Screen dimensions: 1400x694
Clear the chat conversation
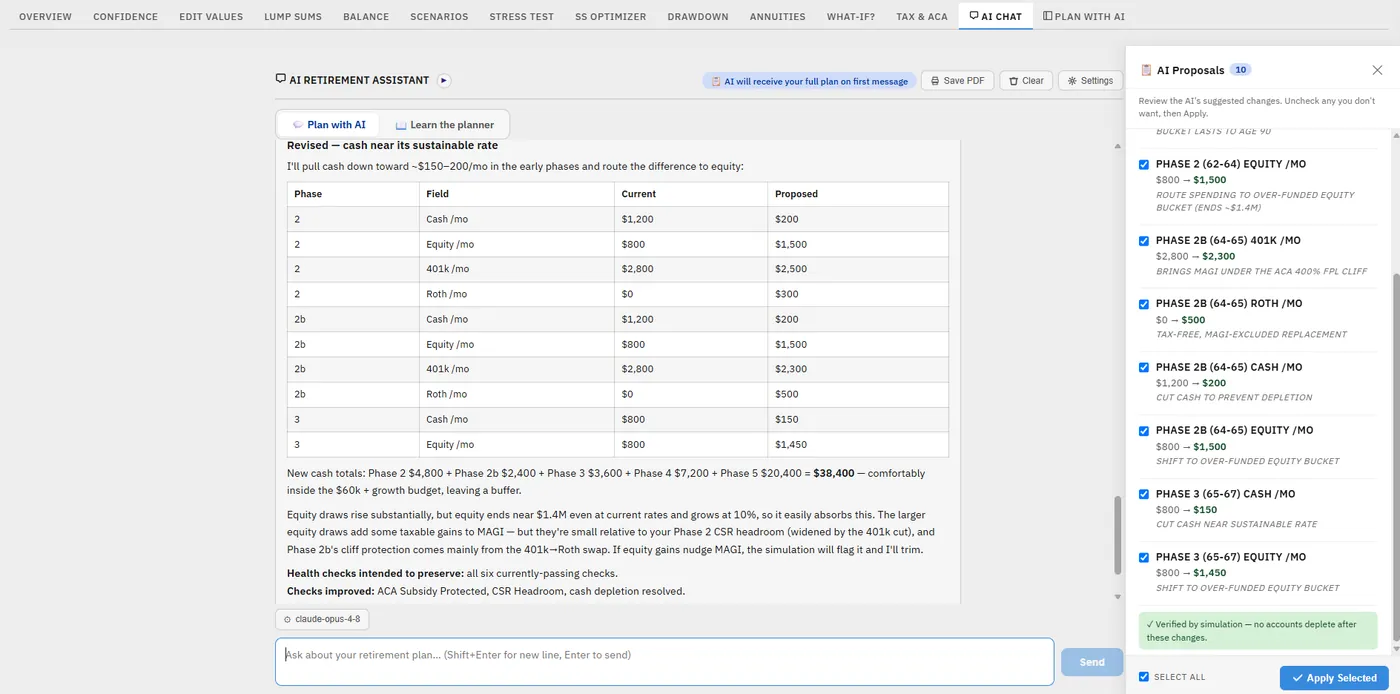1026,81
